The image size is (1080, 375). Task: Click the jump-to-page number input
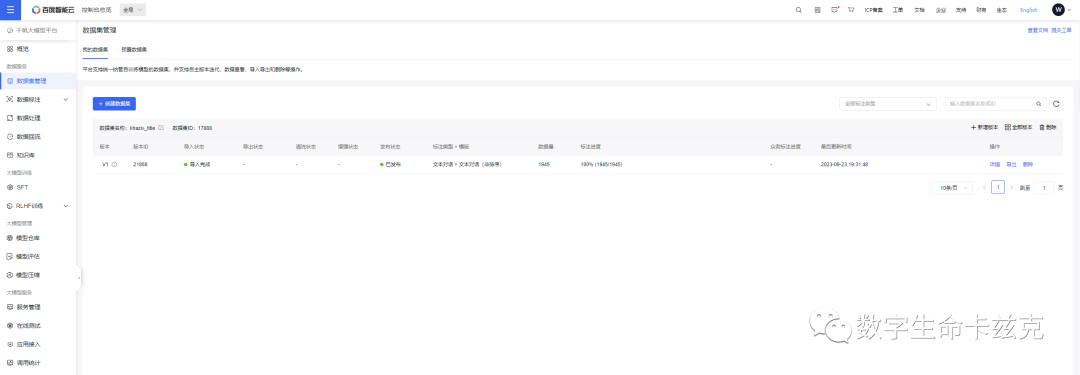click(x=1043, y=188)
